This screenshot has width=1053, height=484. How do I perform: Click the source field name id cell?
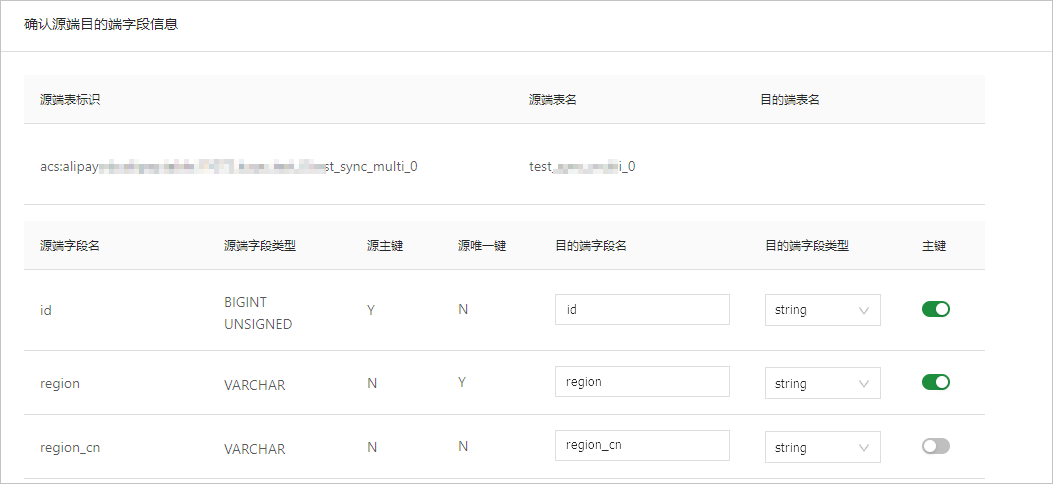(x=46, y=310)
